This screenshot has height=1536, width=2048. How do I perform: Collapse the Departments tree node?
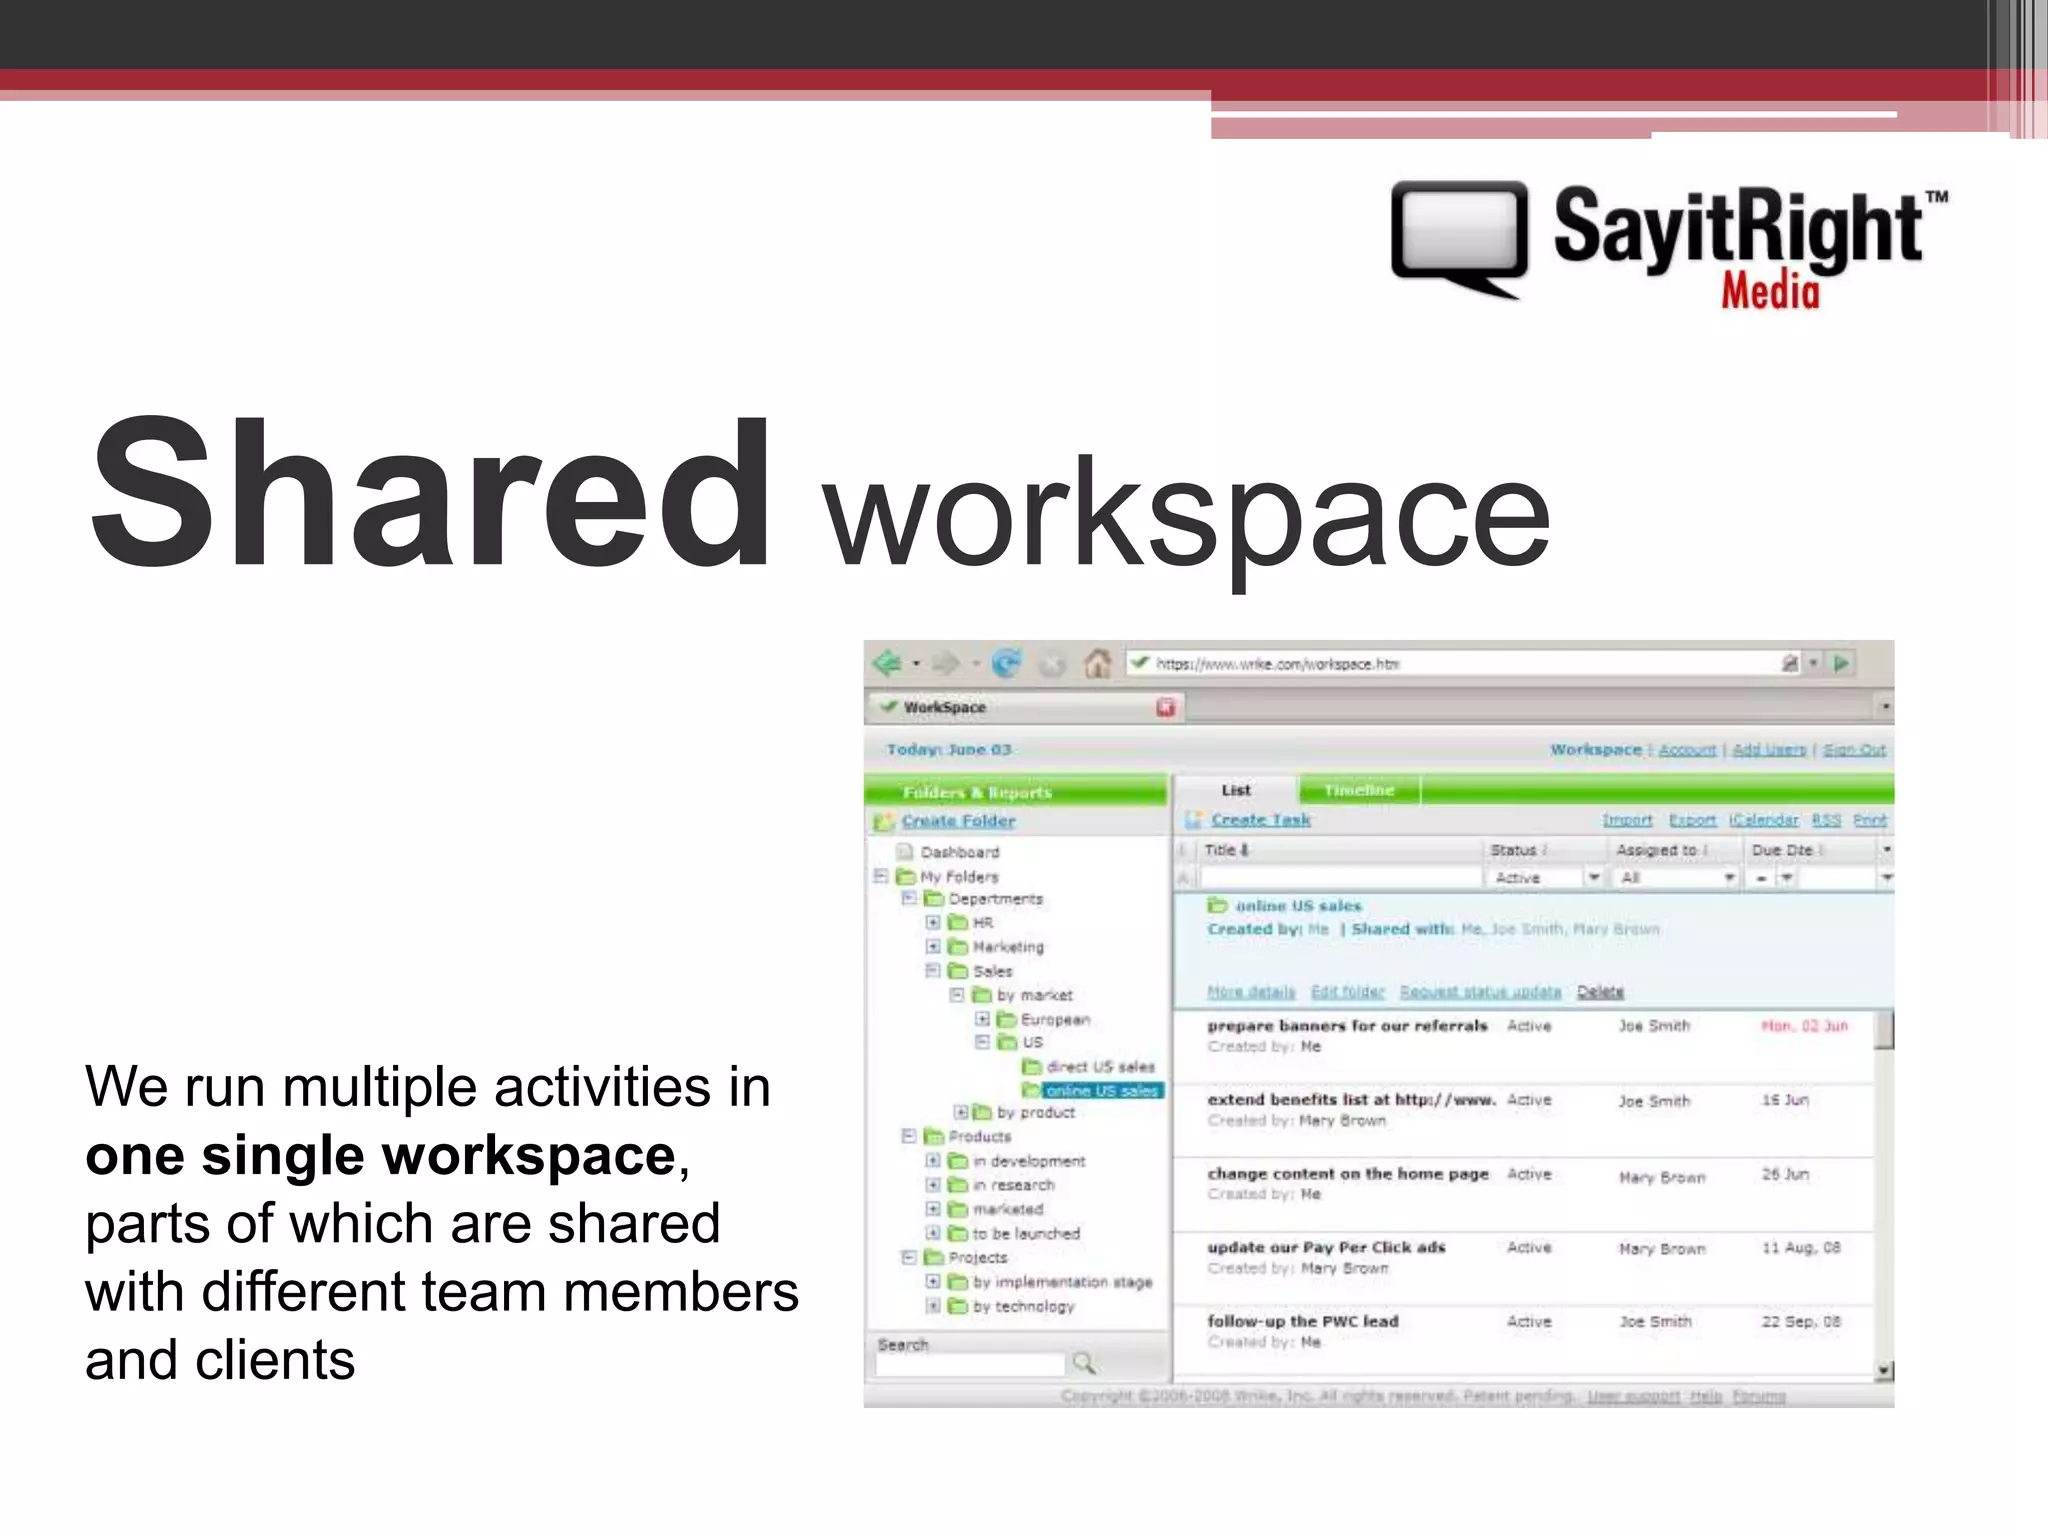point(908,898)
